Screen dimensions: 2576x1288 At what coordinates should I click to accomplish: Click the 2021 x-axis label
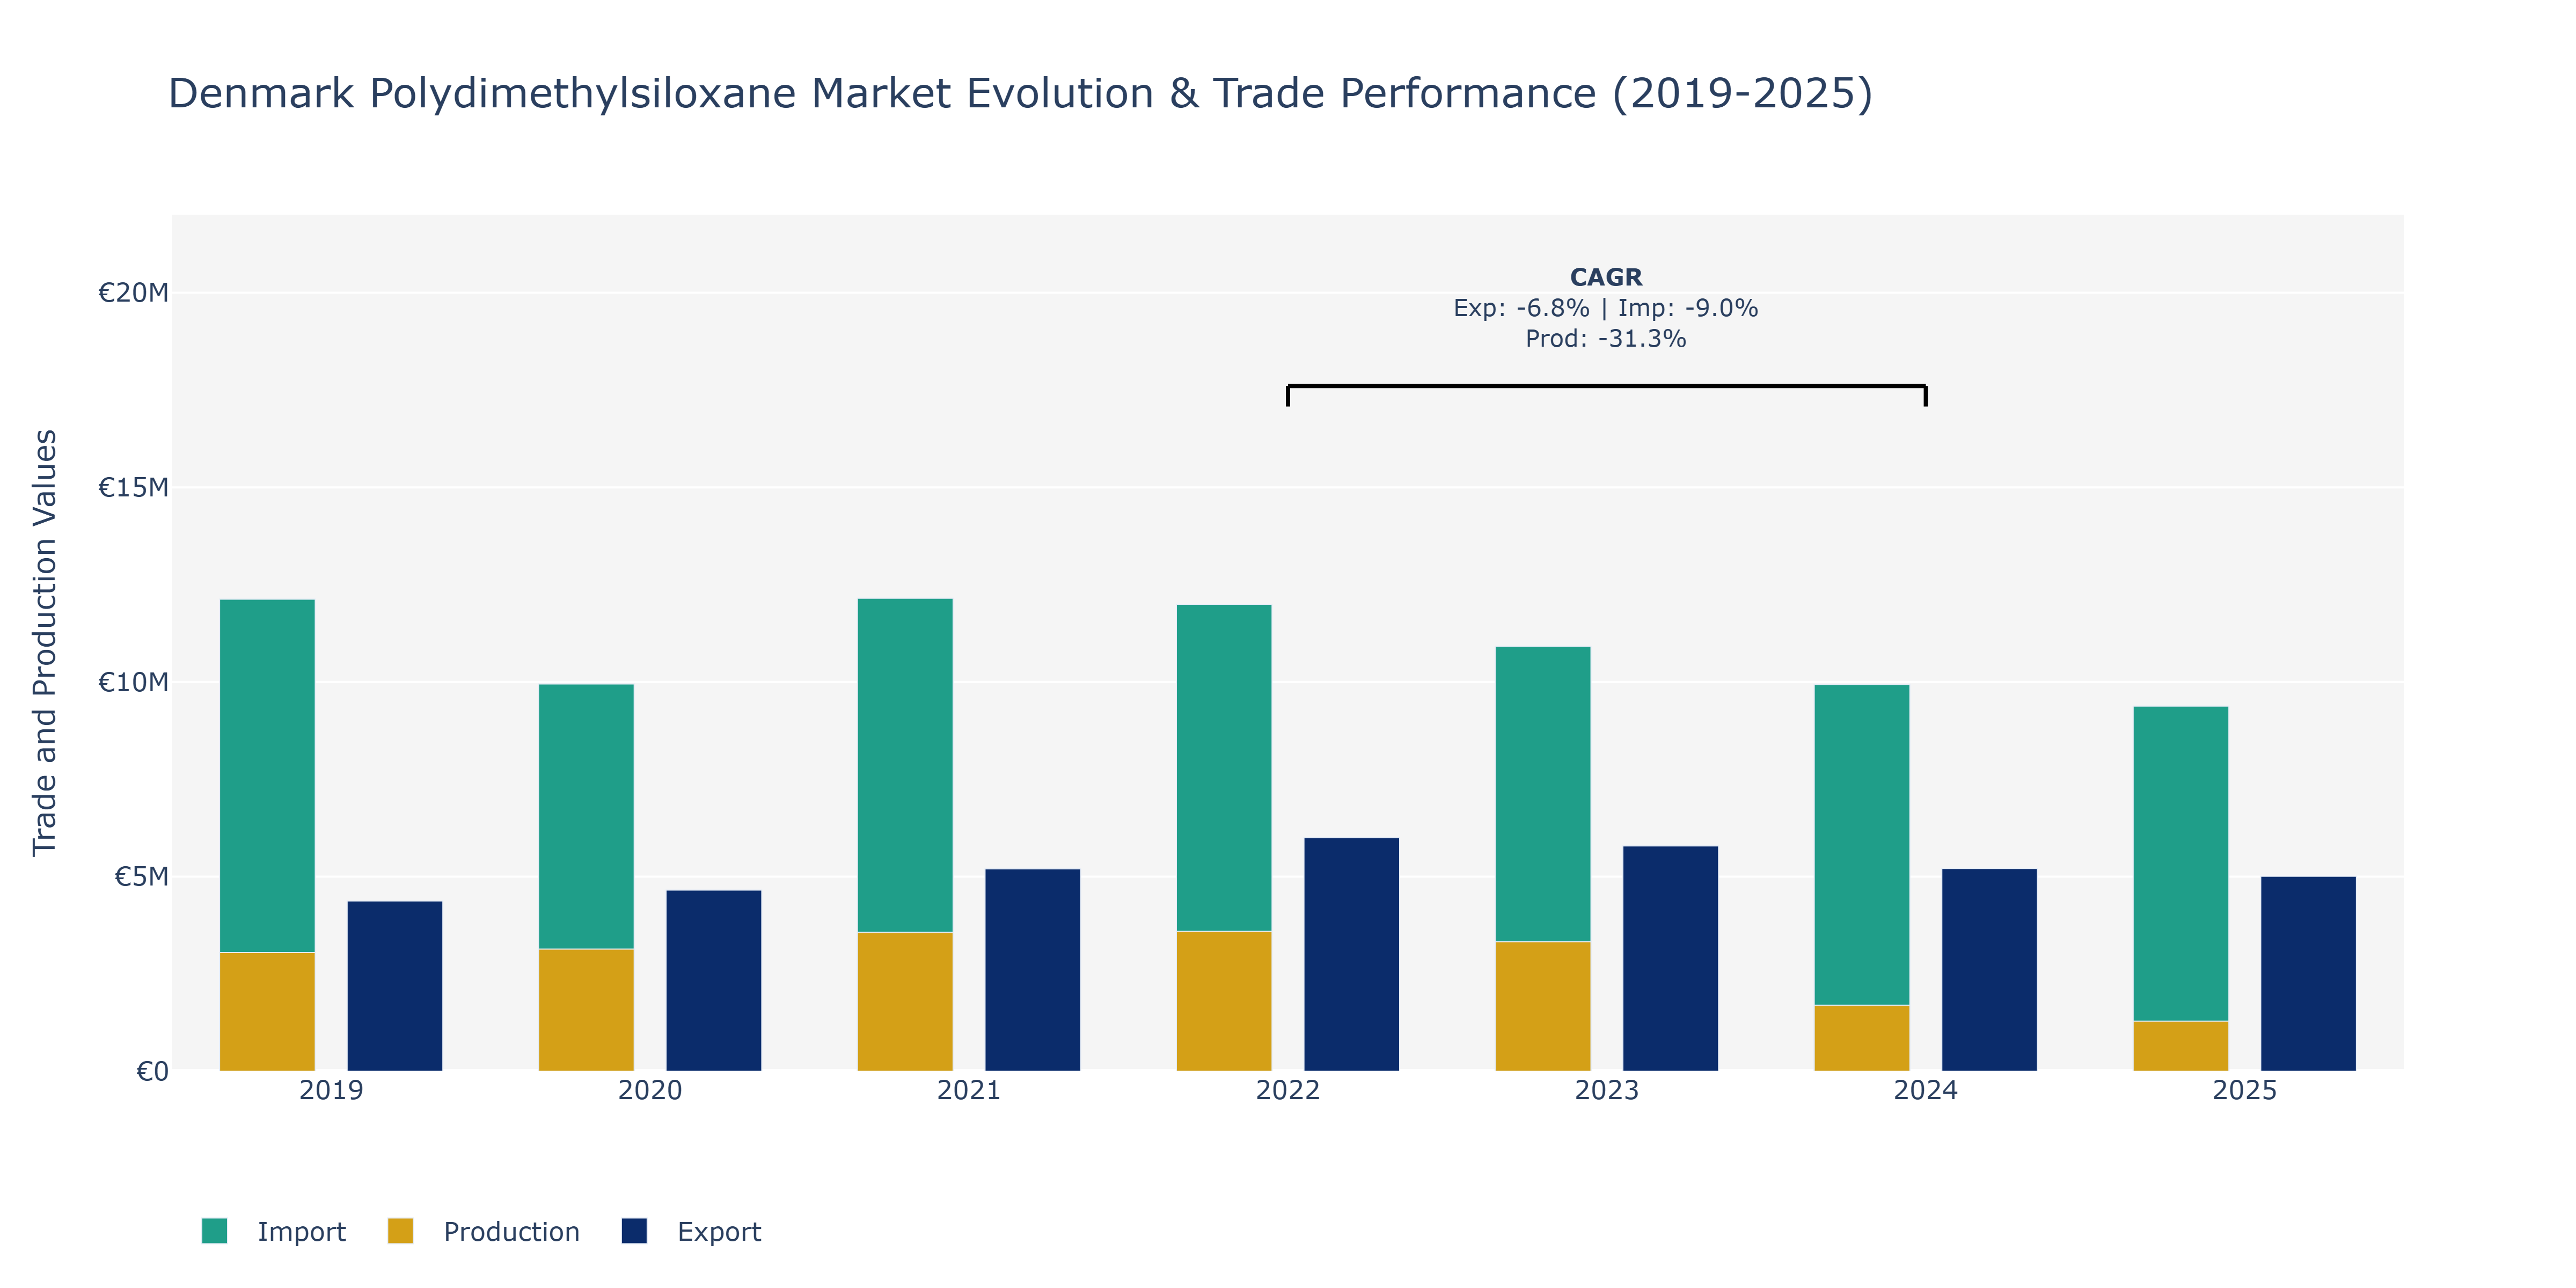(x=969, y=1090)
